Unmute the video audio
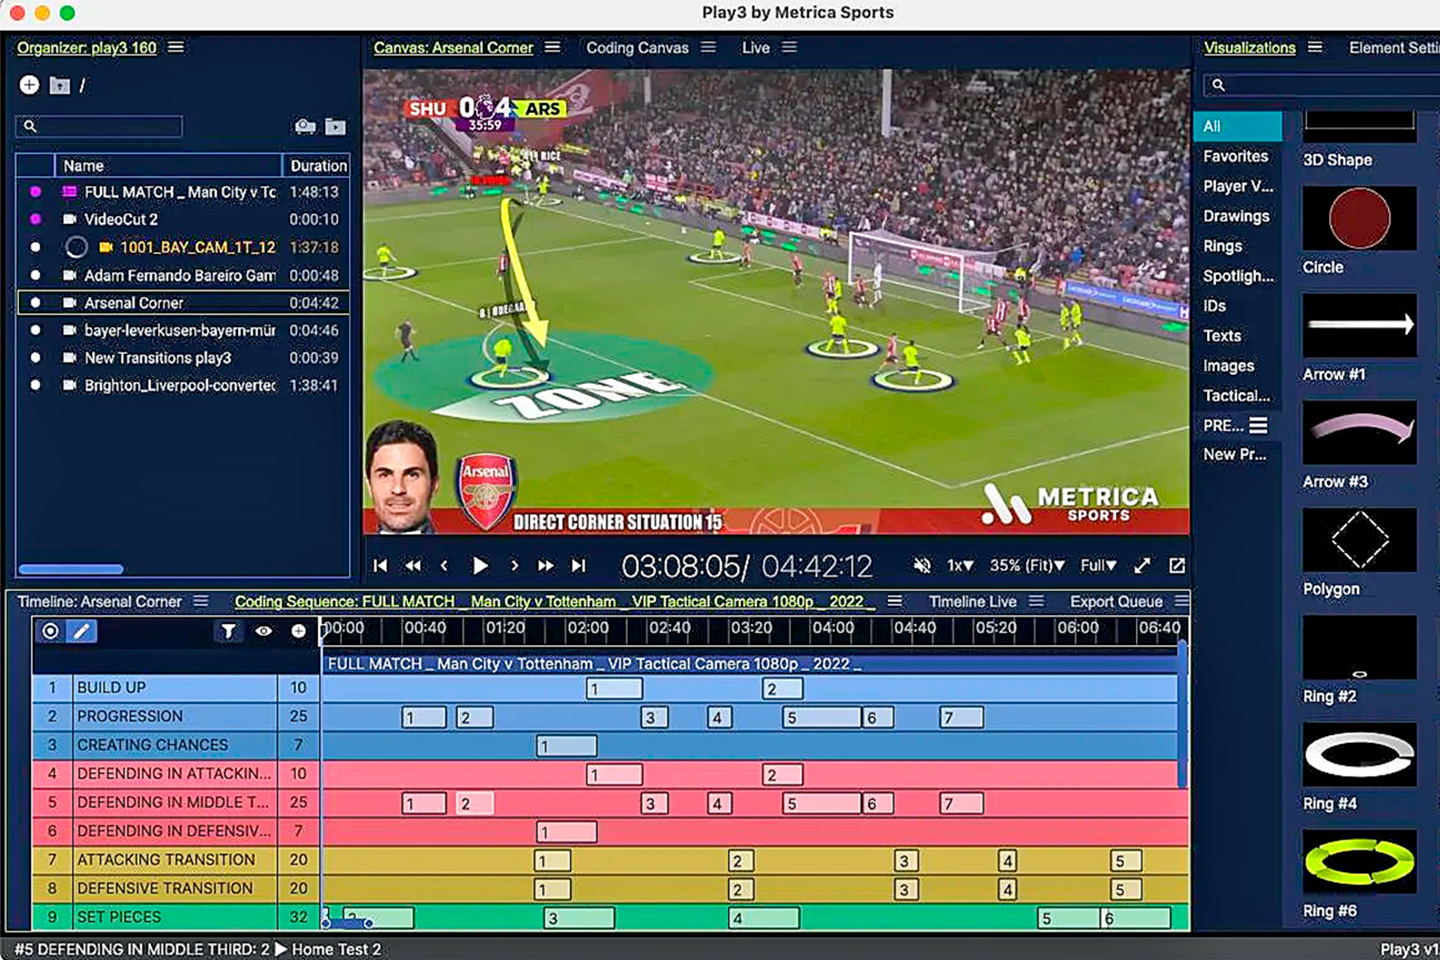Image resolution: width=1440 pixels, height=960 pixels. [x=922, y=566]
